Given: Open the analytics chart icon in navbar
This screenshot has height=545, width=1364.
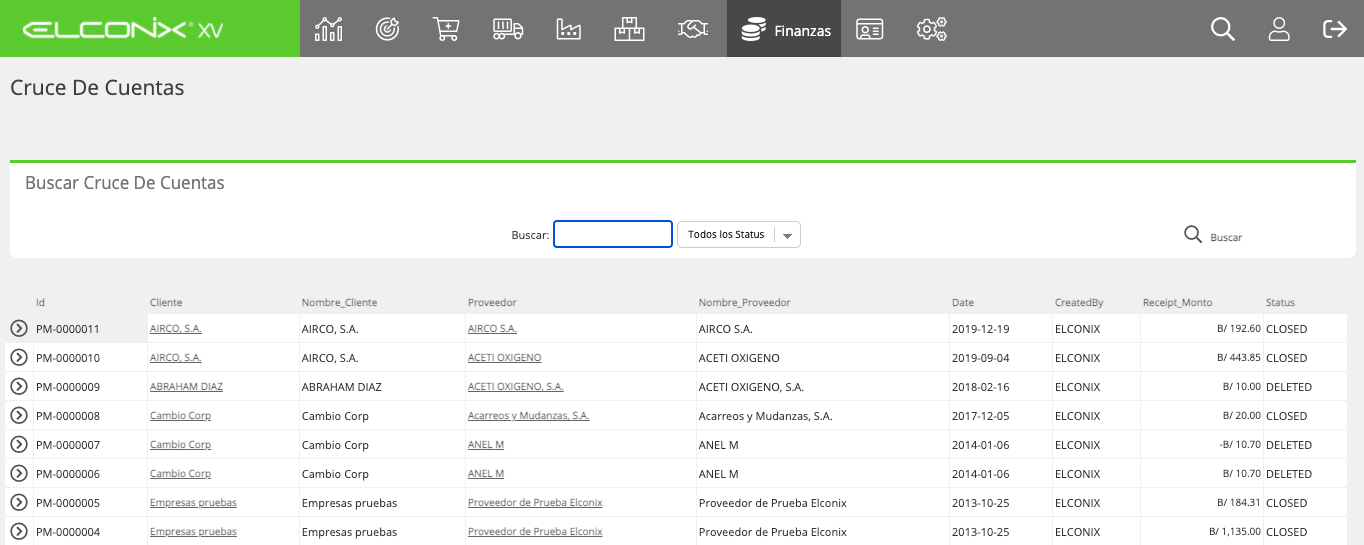Looking at the screenshot, I should click(328, 29).
